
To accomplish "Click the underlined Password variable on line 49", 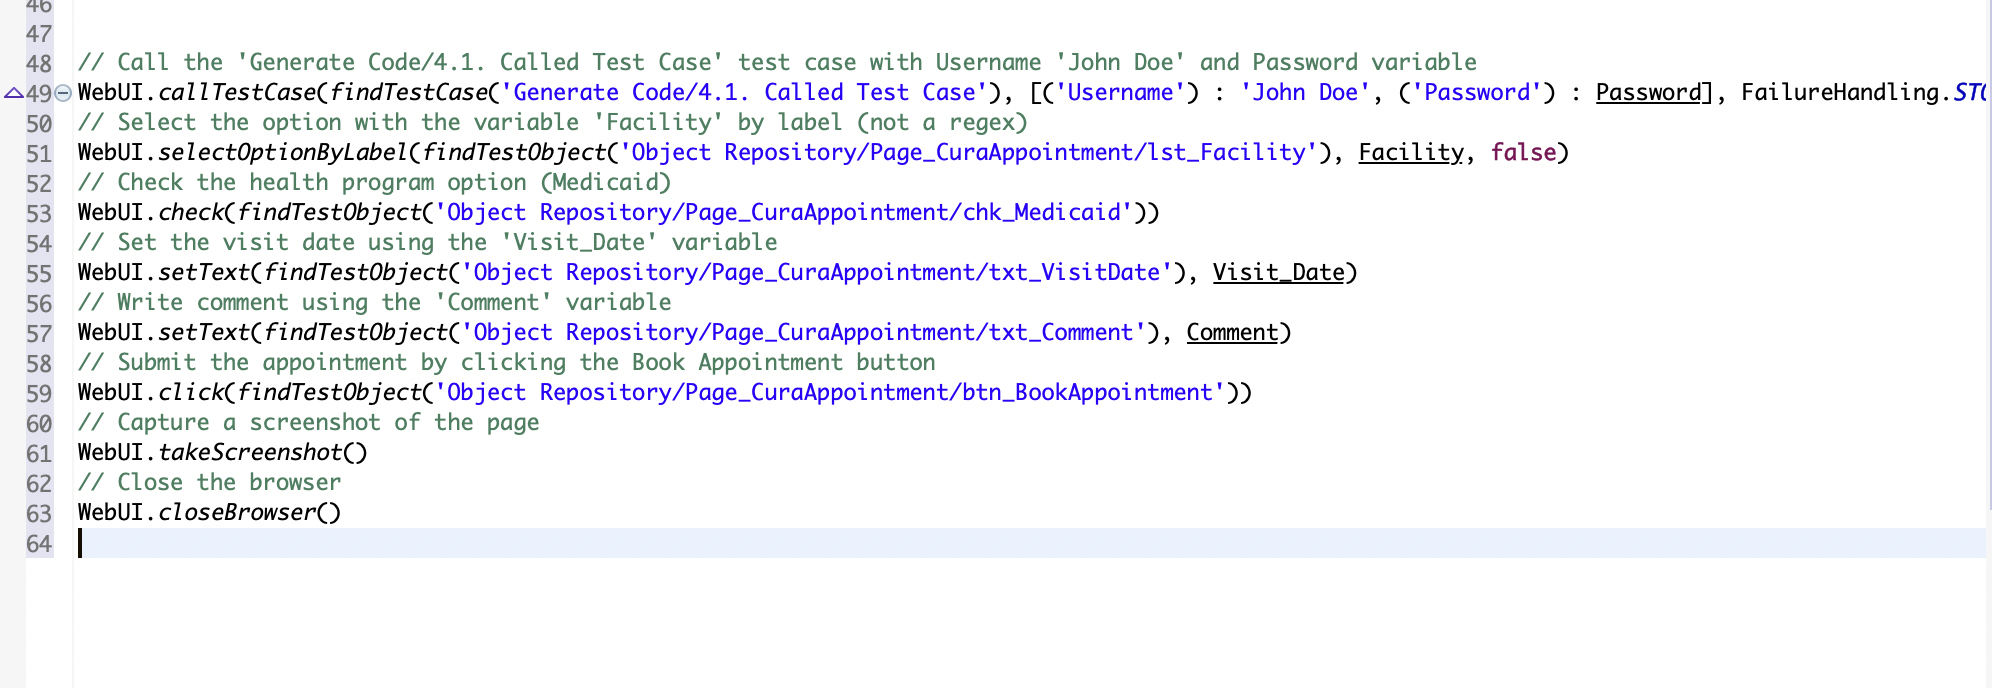I will [1647, 92].
